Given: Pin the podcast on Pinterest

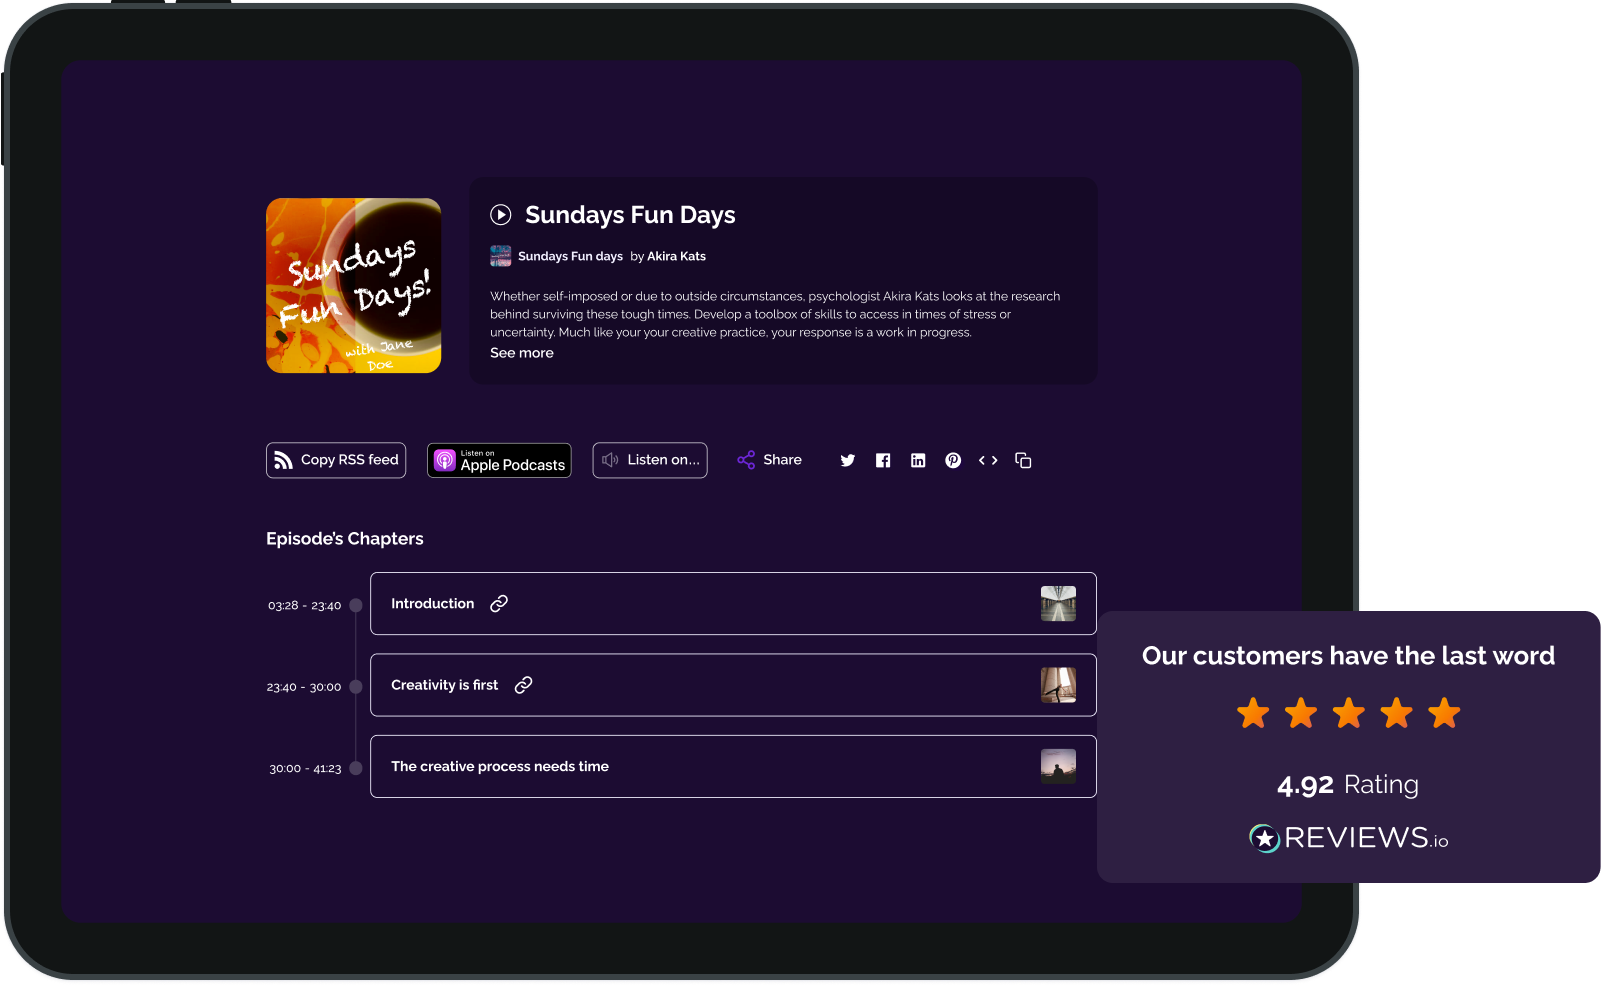Looking at the screenshot, I should (x=953, y=460).
